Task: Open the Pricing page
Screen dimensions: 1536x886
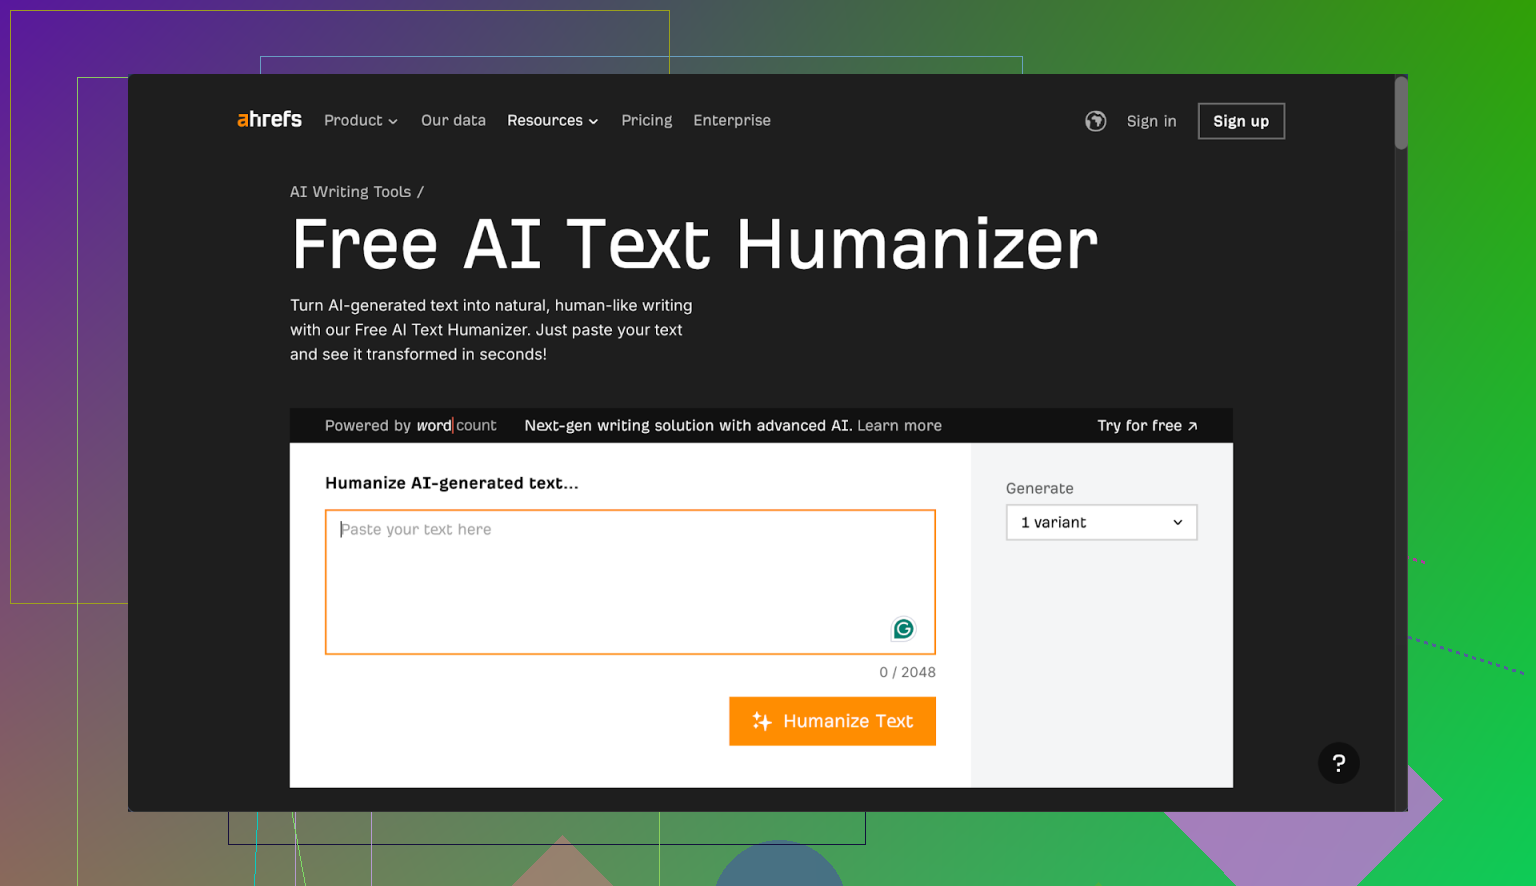Action: [646, 121]
